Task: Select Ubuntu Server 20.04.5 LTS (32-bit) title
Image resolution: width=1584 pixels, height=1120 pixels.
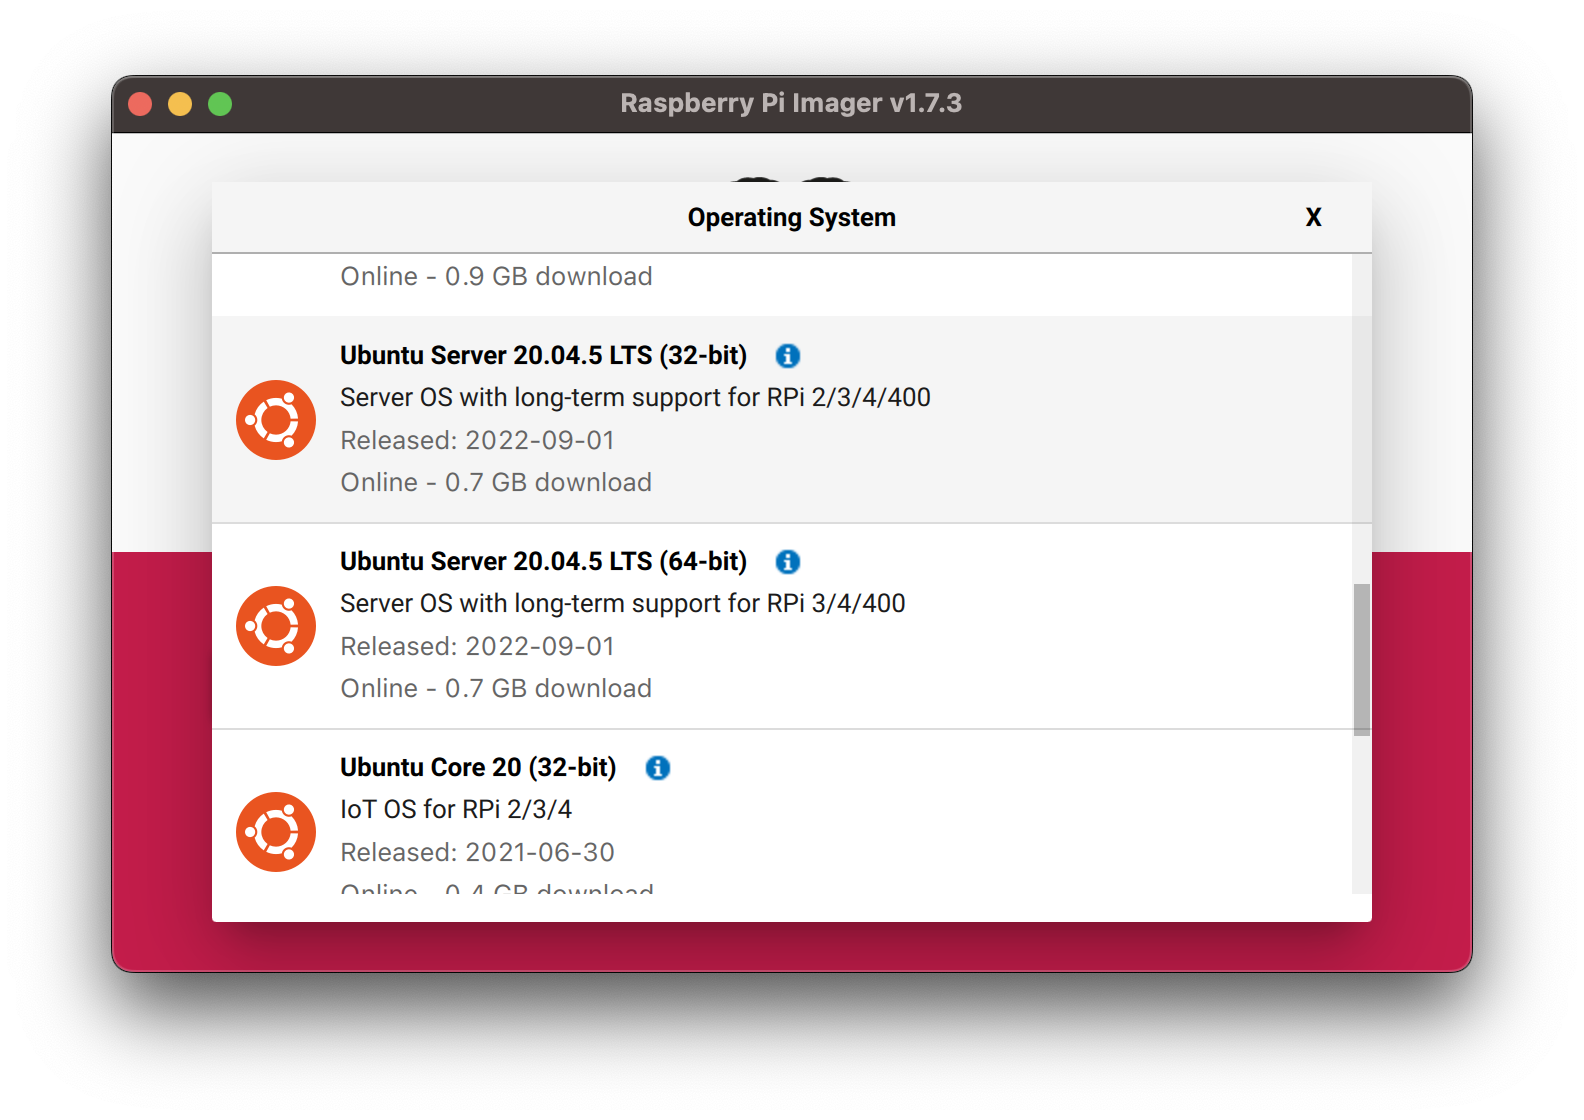Action: pos(543,355)
